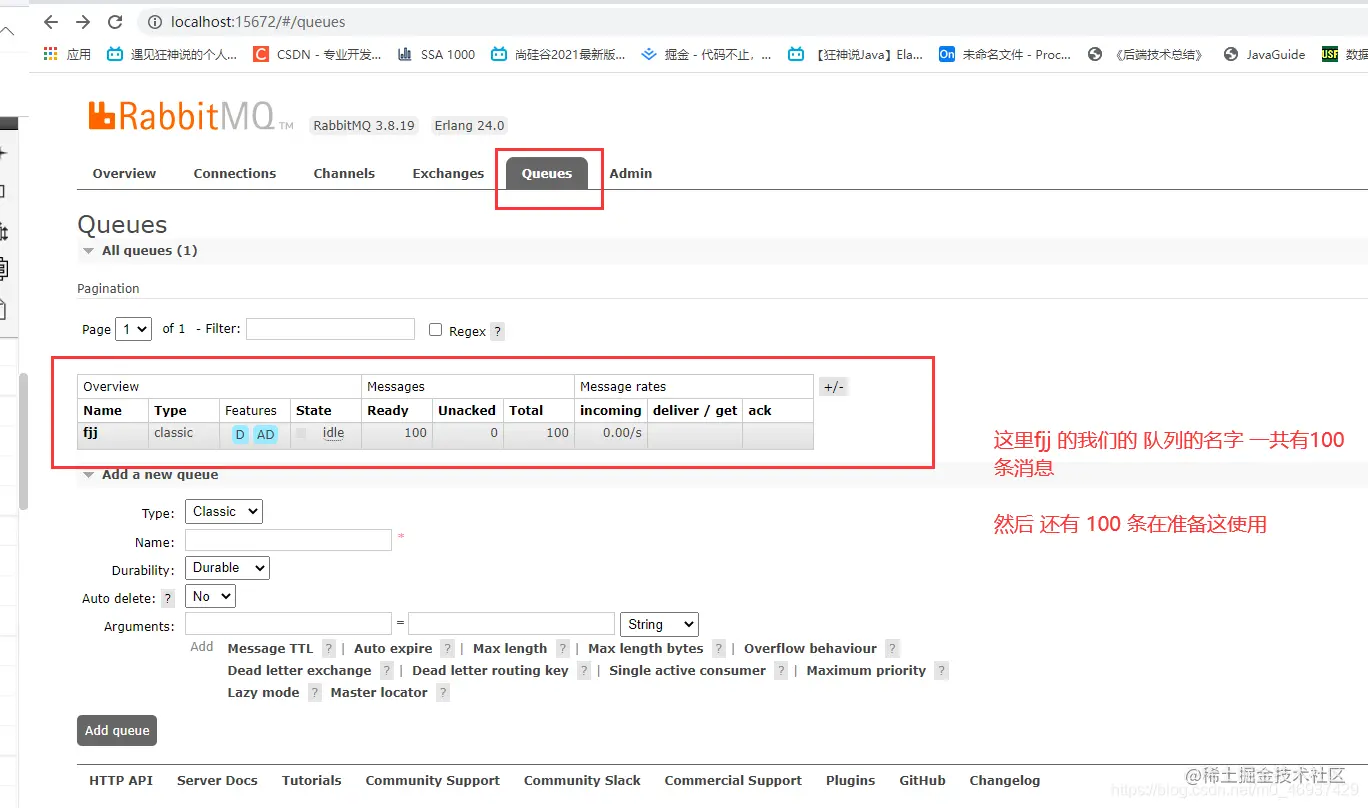
Task: Open the Auto delete dropdown
Action: (210, 596)
